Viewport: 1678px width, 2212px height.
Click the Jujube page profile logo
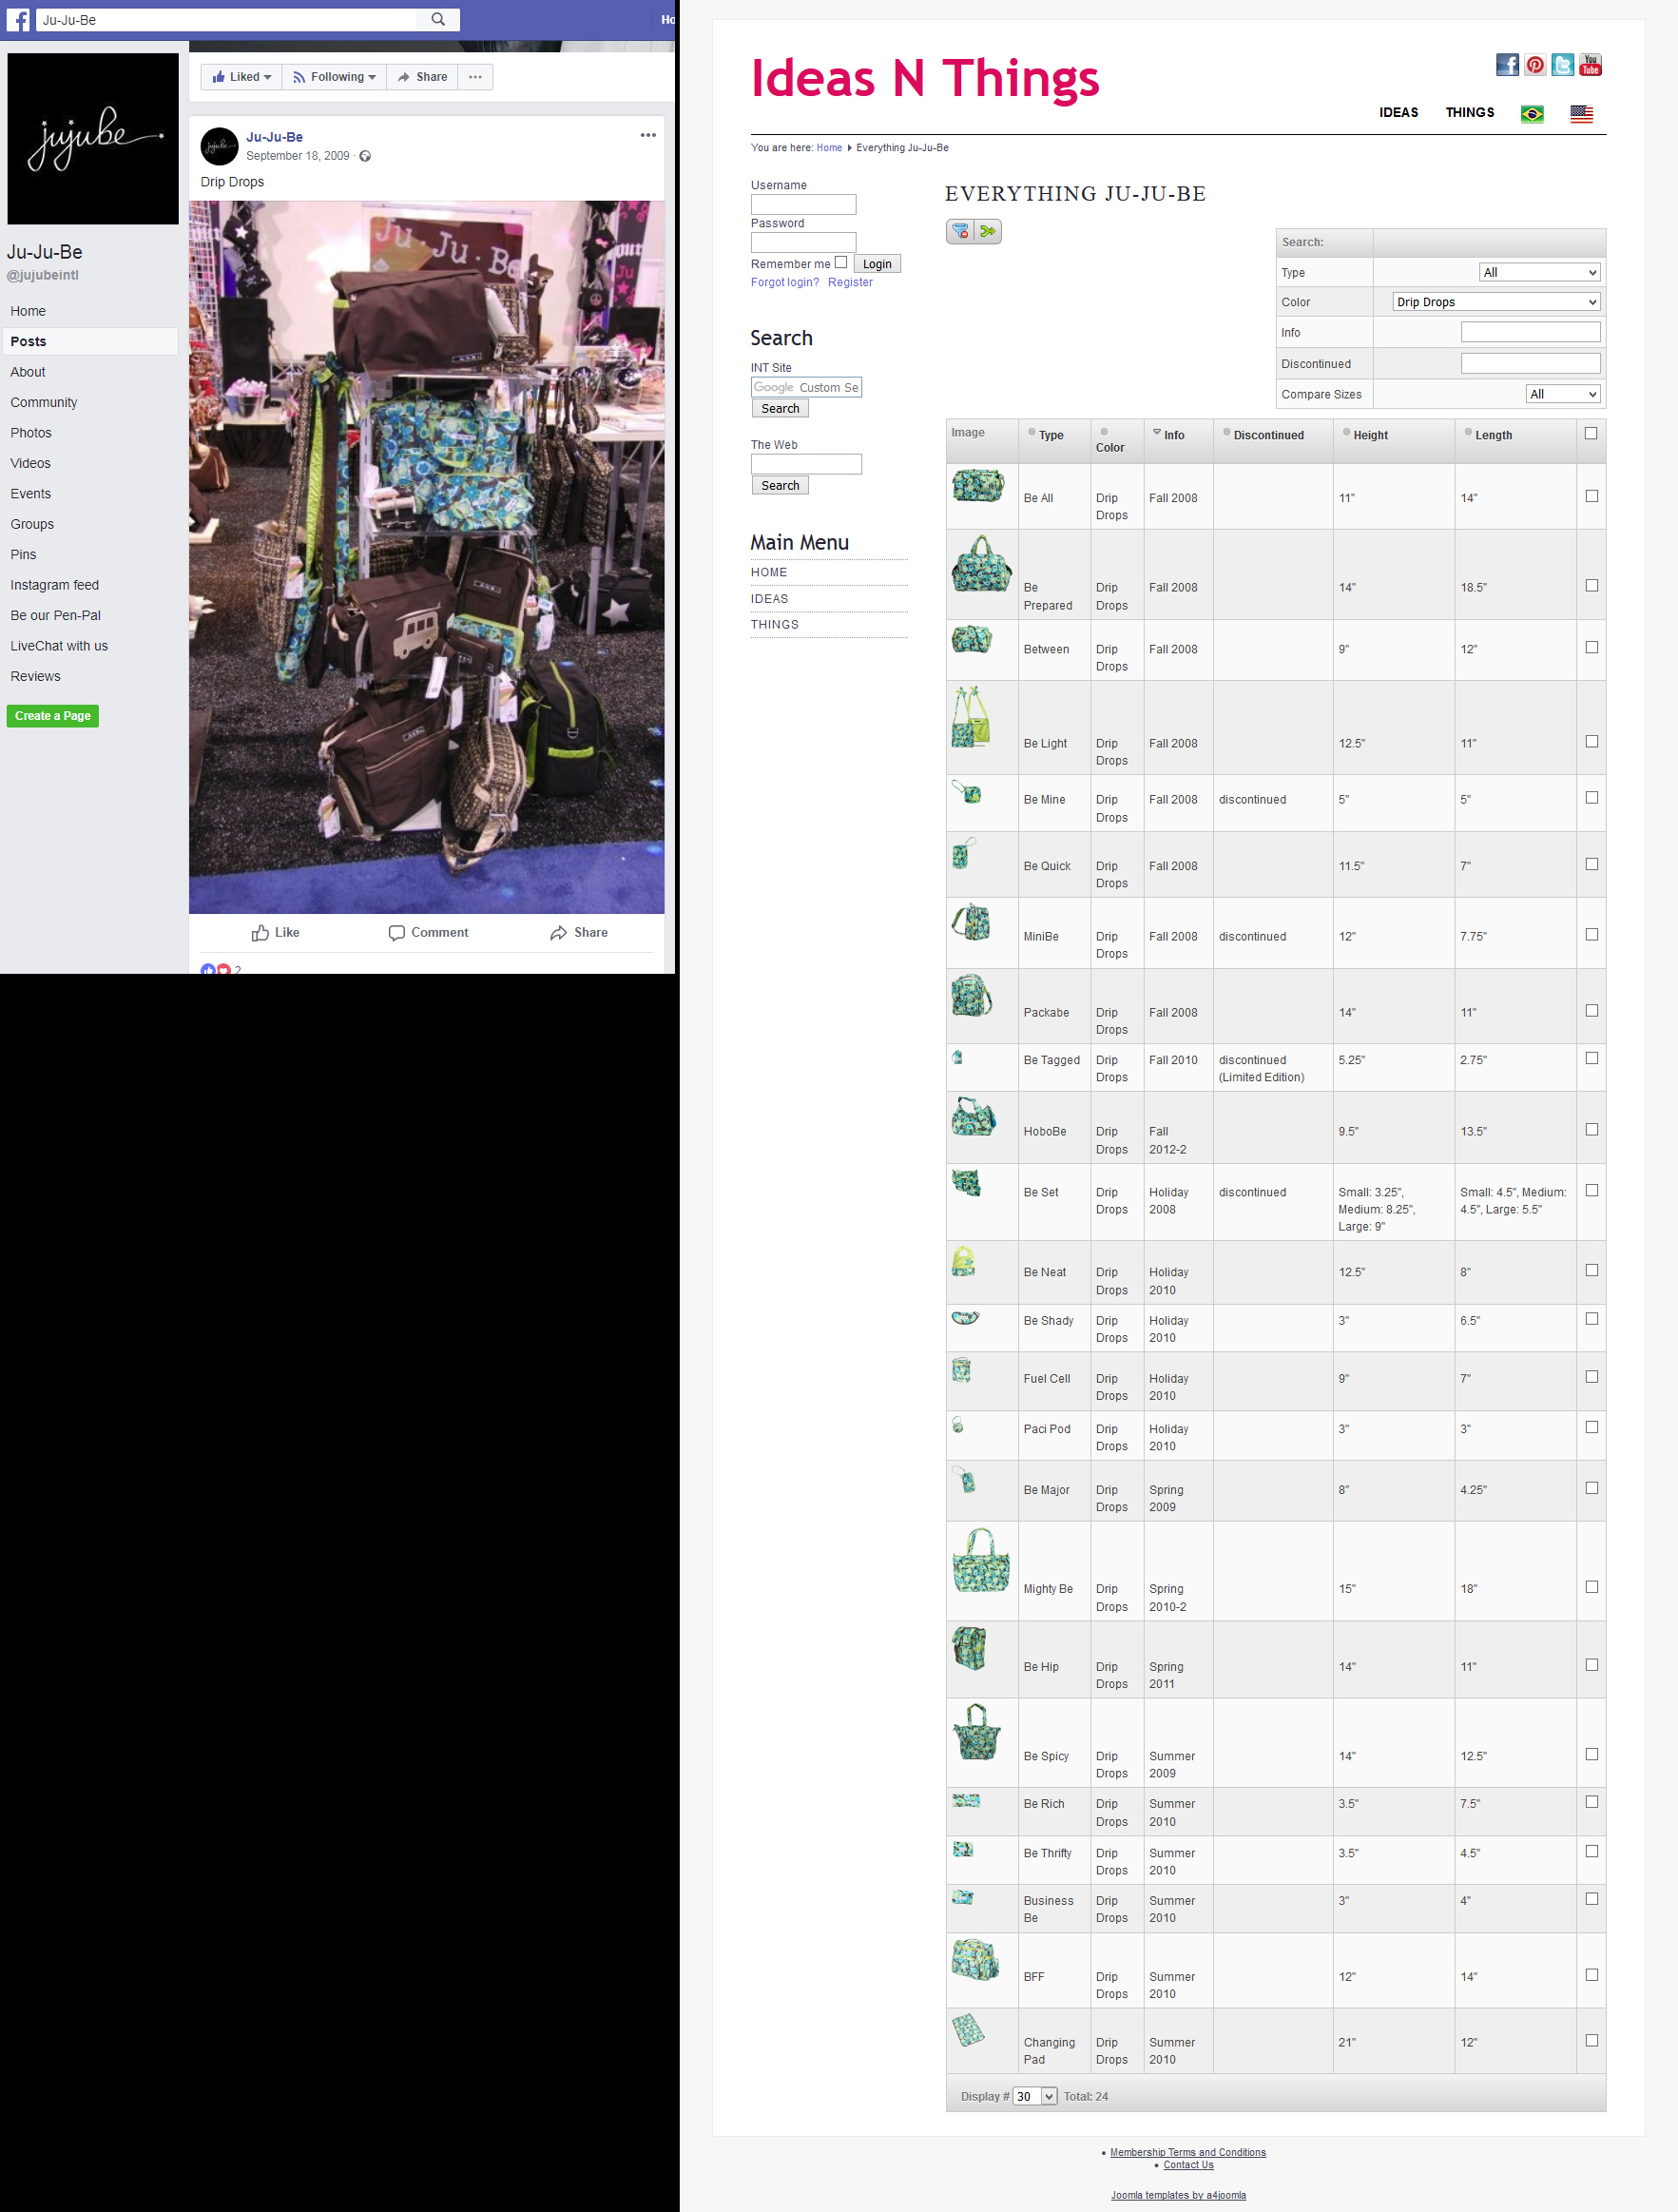pos(93,139)
